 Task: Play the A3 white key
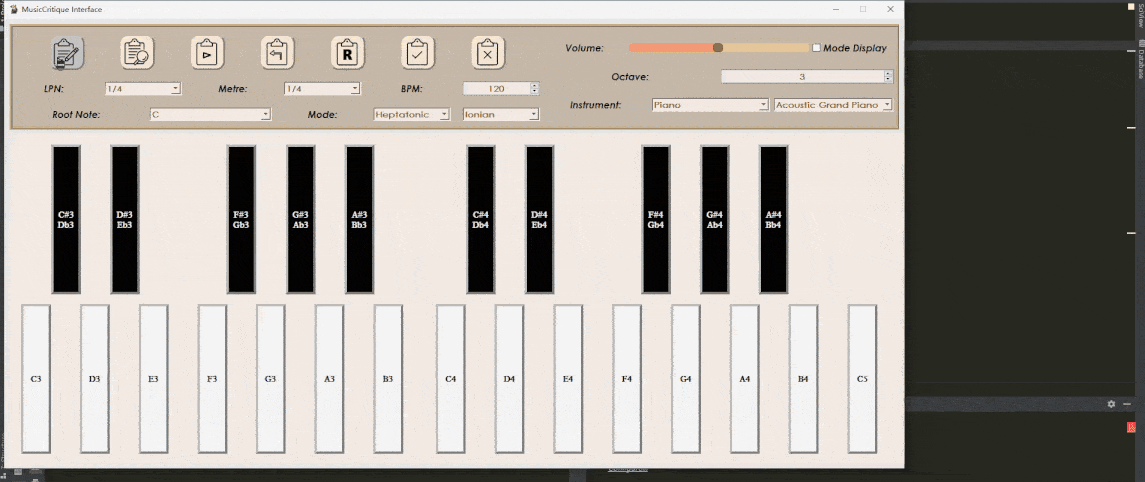pyautogui.click(x=329, y=379)
